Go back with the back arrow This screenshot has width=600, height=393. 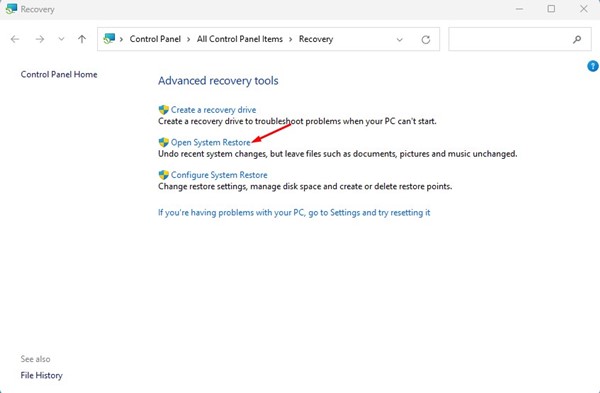click(15, 39)
